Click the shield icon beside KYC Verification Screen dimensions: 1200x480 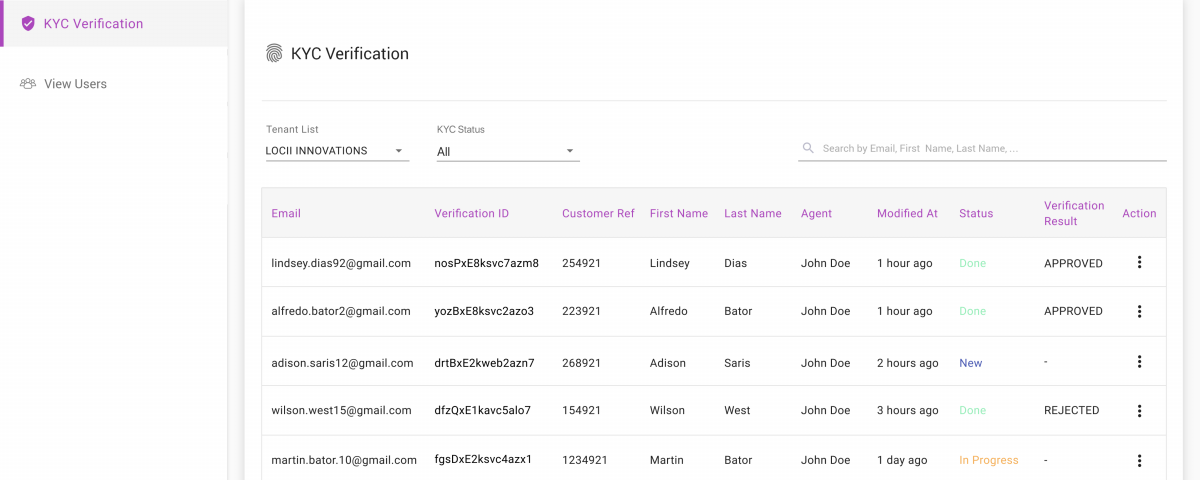coord(28,23)
